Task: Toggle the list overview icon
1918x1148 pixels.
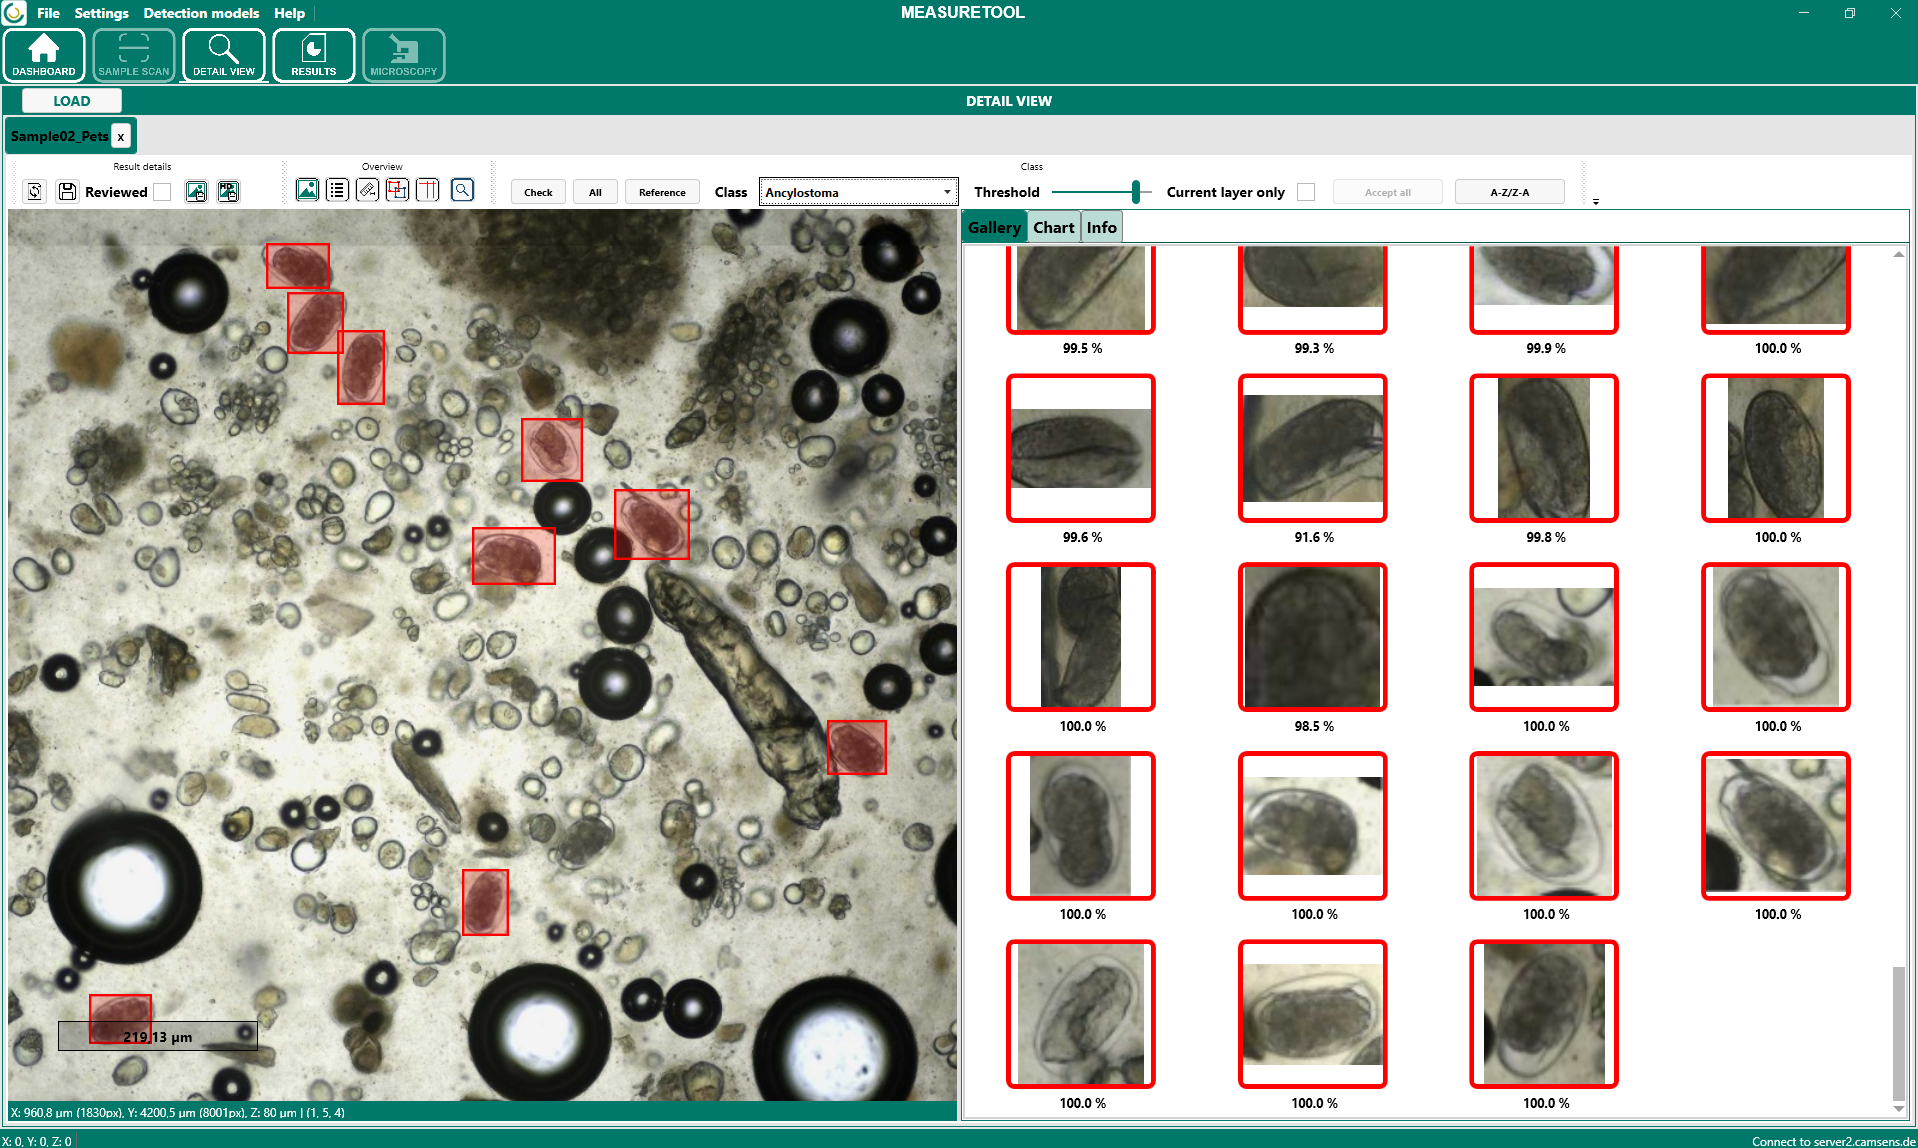Action: [x=337, y=190]
